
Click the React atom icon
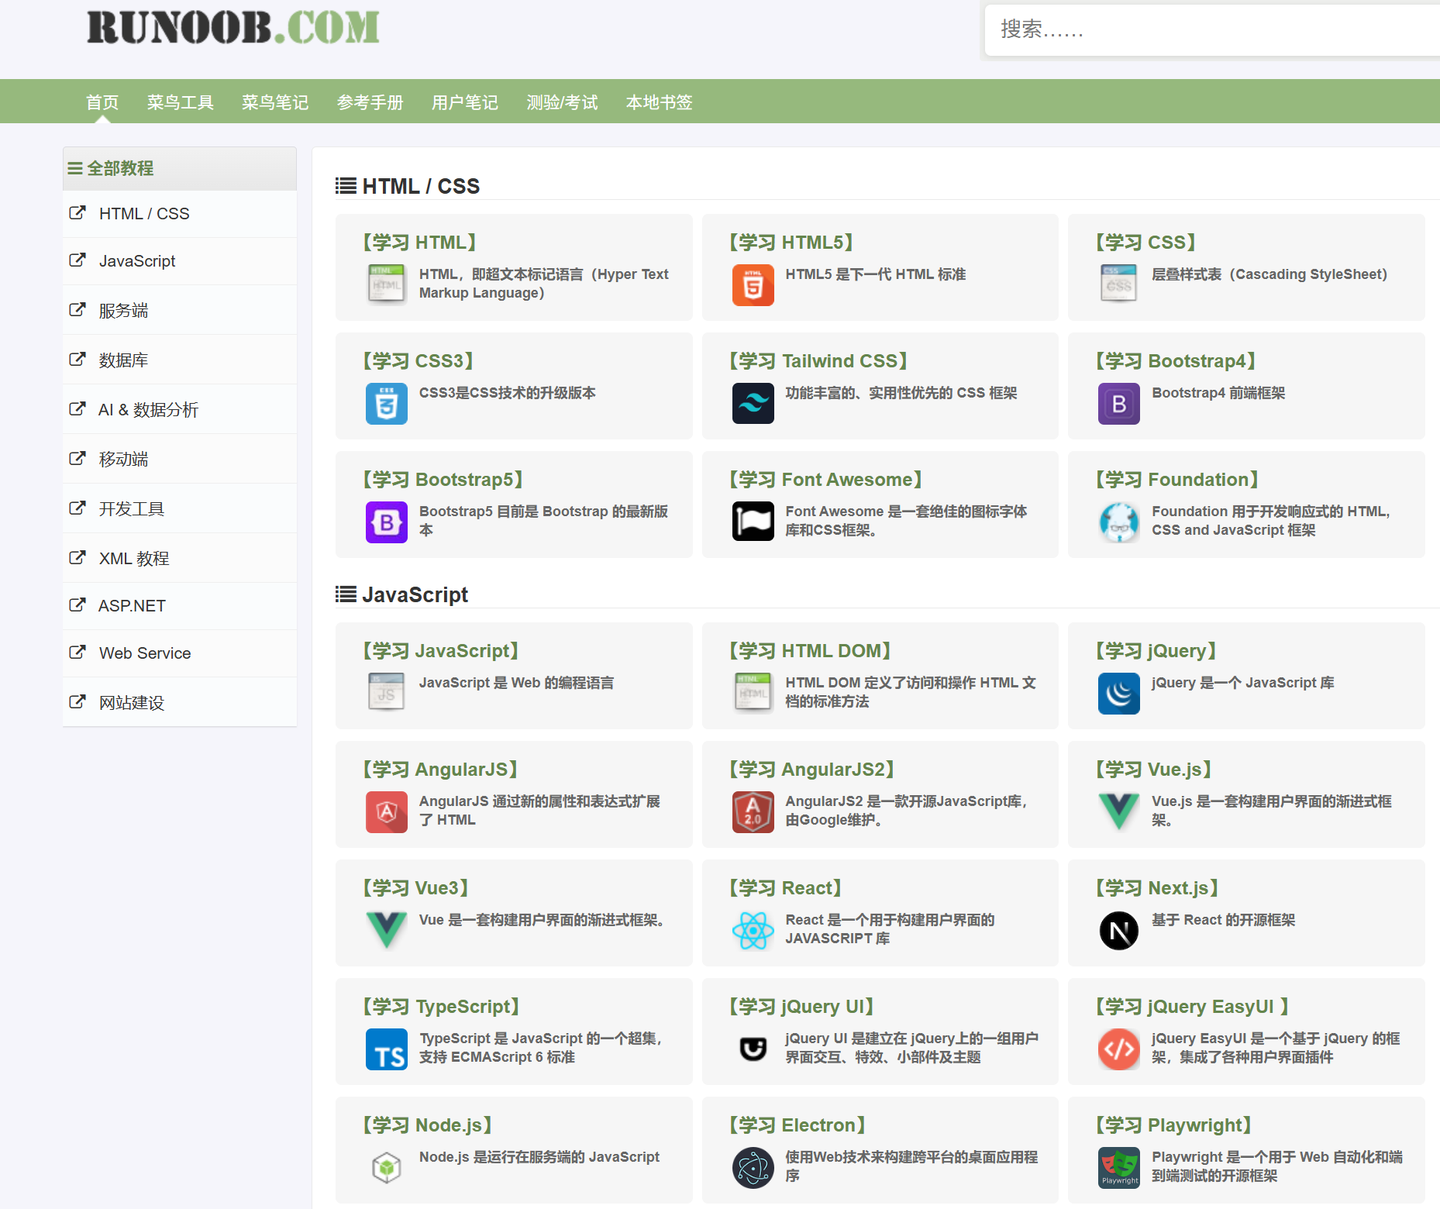point(753,930)
